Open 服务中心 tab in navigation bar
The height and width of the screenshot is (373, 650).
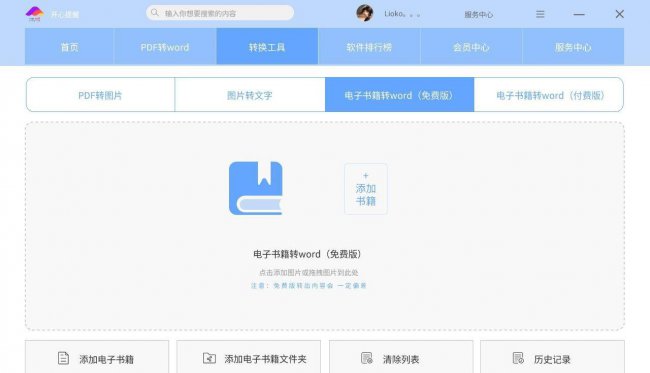[x=573, y=46]
